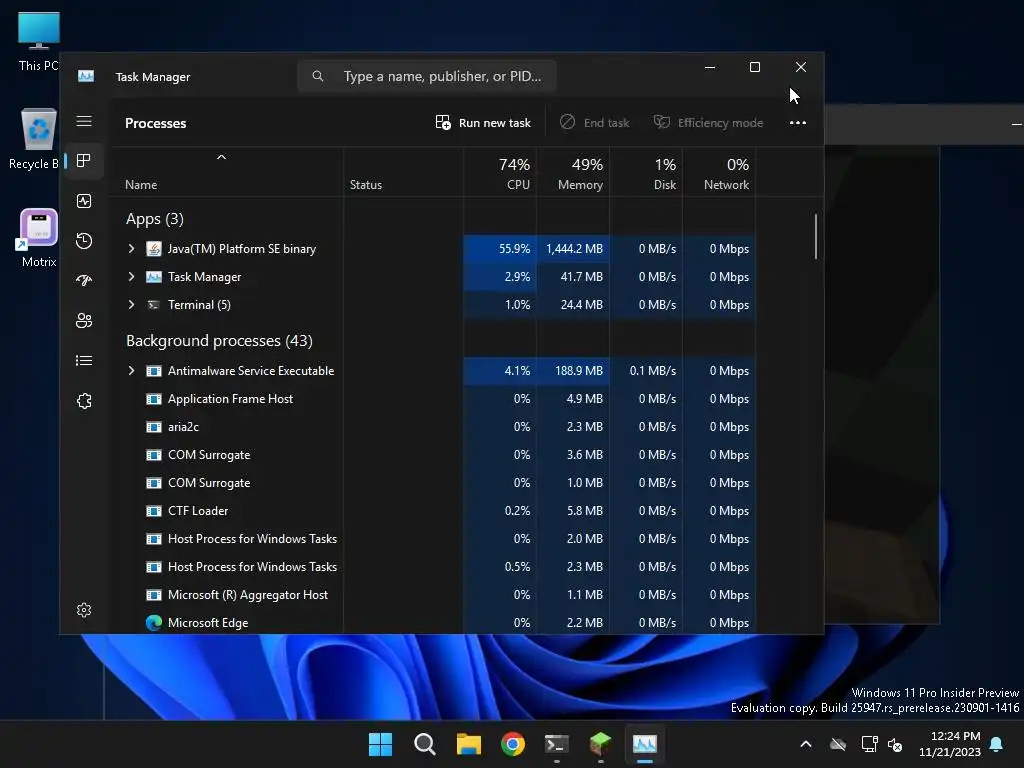Viewport: 1024px width, 768px height.
Task: Open Startup apps in sidebar
Action: click(x=84, y=281)
